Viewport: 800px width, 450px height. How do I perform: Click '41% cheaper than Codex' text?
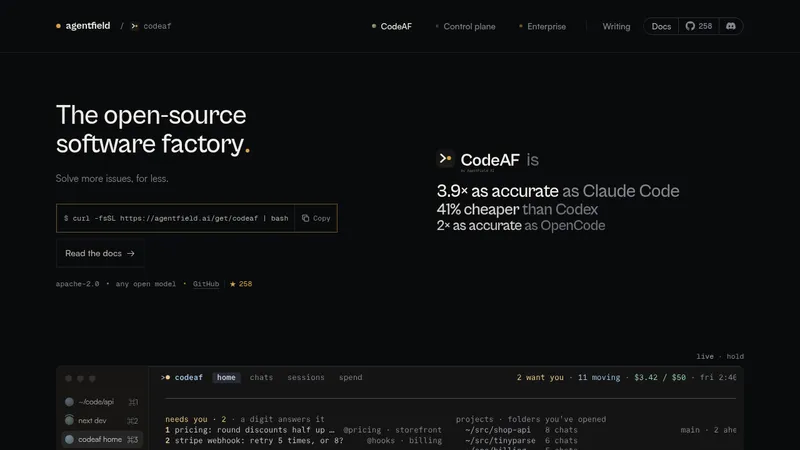pyautogui.click(x=517, y=209)
